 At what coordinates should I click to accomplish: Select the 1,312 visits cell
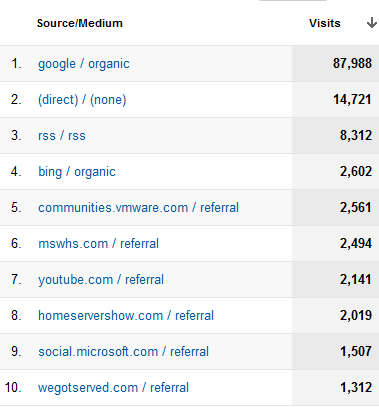click(335, 387)
